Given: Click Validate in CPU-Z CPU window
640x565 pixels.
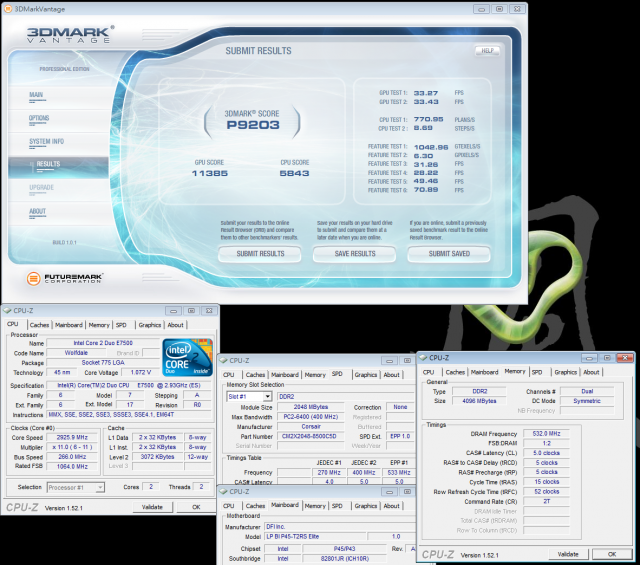Looking at the screenshot, I should (152, 507).
